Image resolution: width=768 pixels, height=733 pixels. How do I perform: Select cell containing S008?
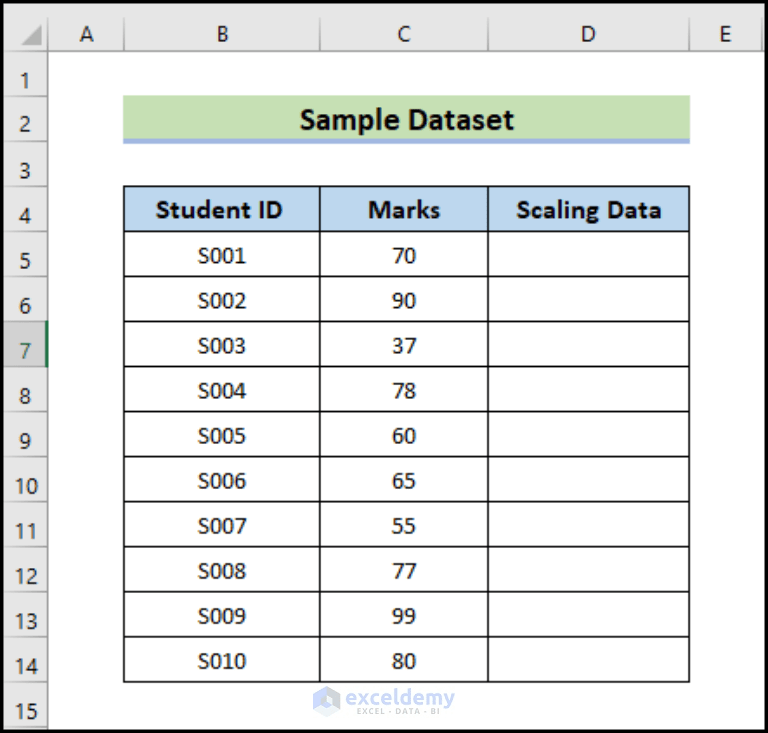pyautogui.click(x=222, y=569)
